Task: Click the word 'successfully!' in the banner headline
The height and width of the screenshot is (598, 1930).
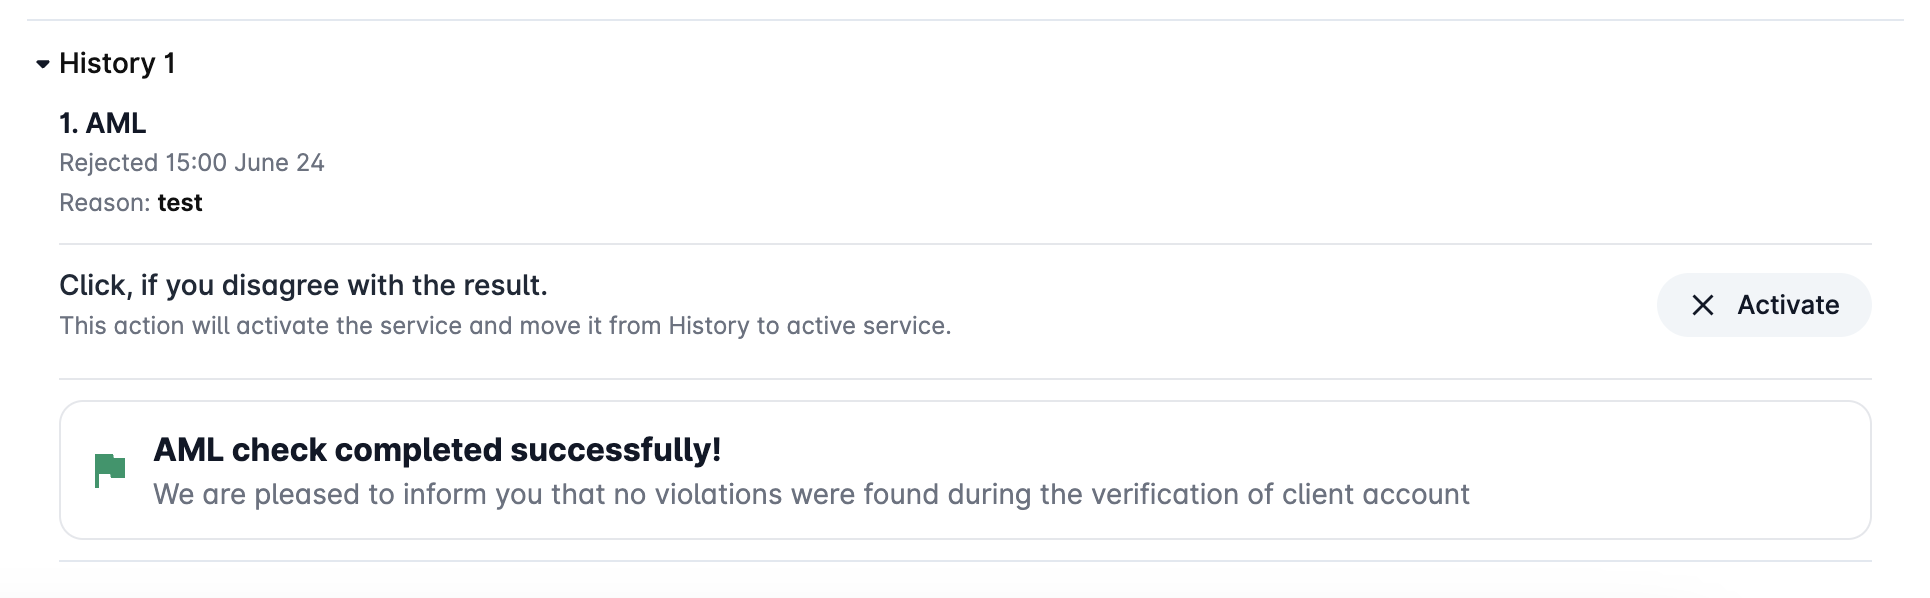Action: [x=615, y=450]
